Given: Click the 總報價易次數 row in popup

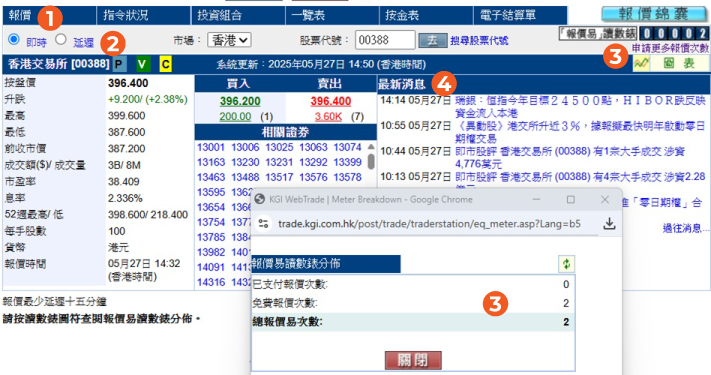Looking at the screenshot, I should [413, 322].
